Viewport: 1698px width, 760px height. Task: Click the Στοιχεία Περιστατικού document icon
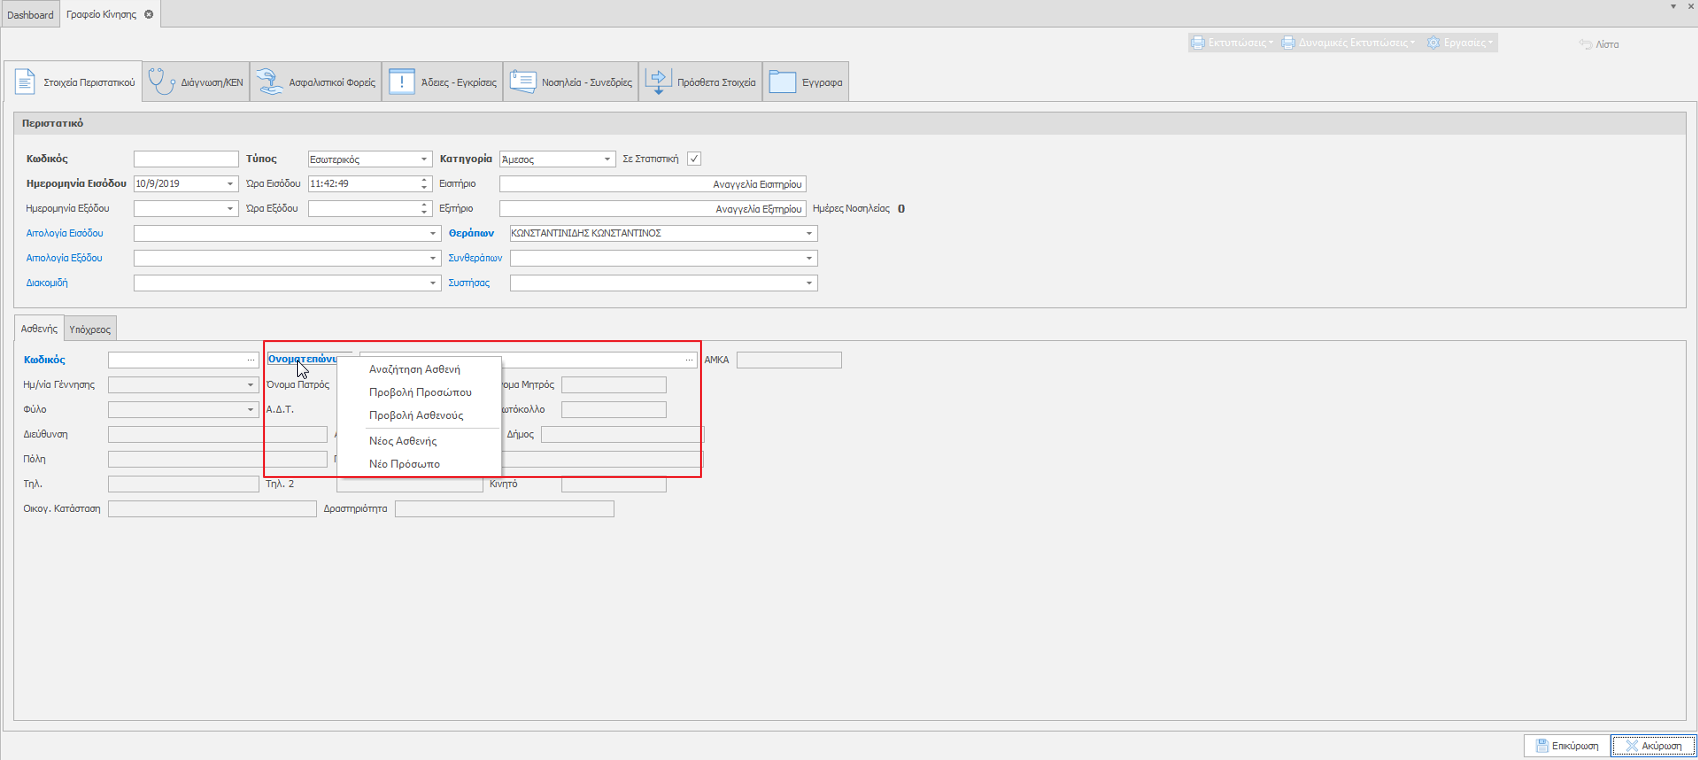coord(25,82)
